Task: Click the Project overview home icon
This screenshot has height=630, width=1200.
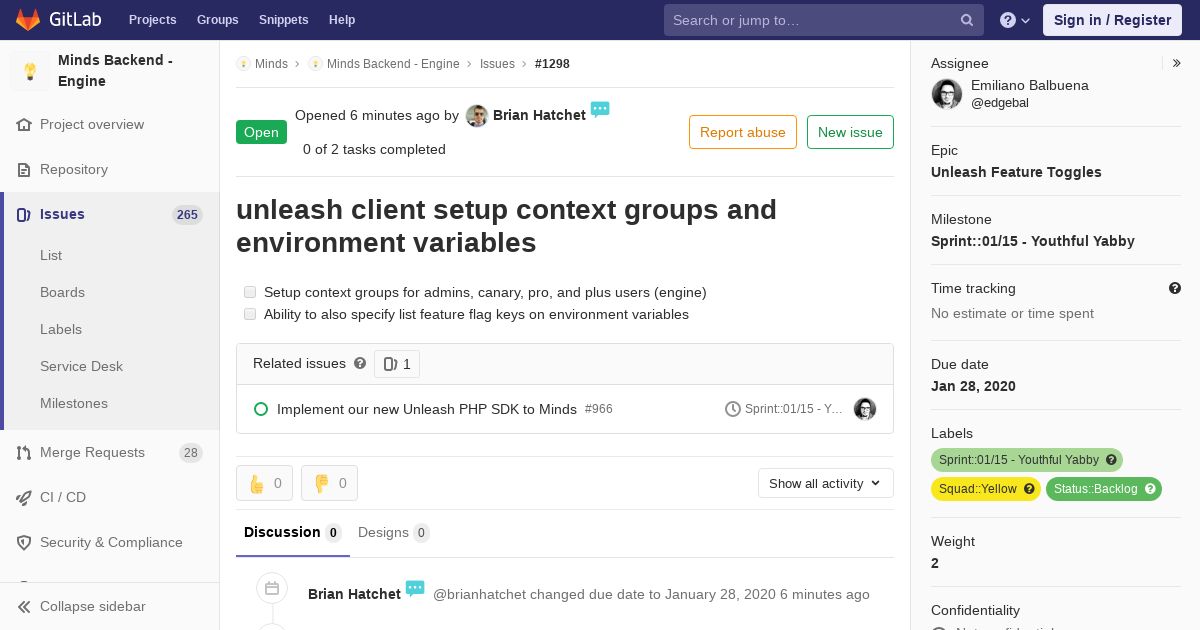Action: (x=24, y=125)
